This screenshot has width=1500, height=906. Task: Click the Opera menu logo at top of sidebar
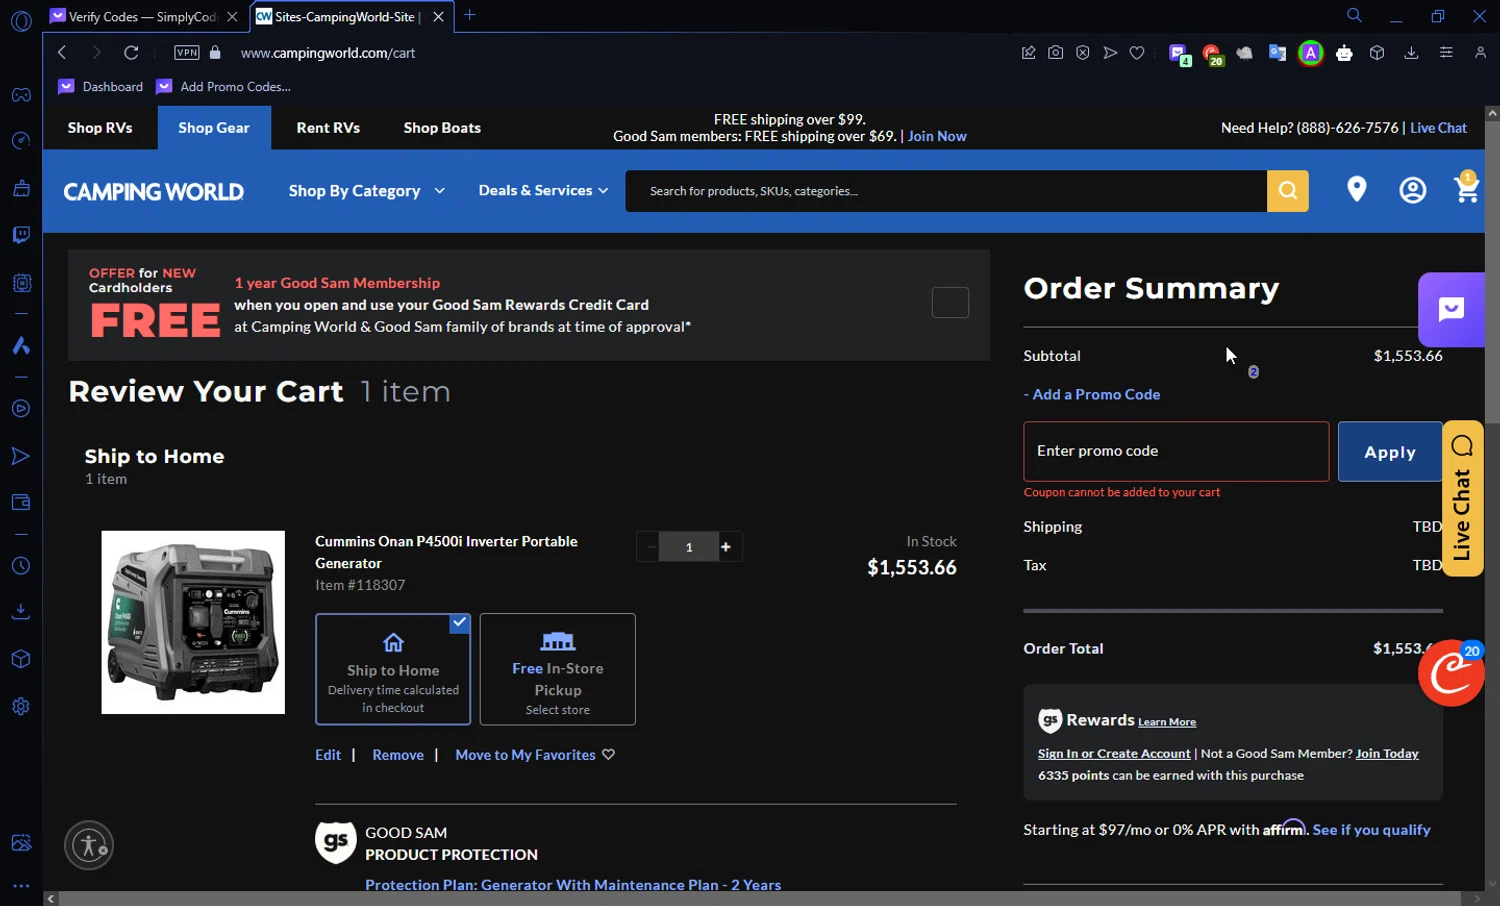click(21, 21)
